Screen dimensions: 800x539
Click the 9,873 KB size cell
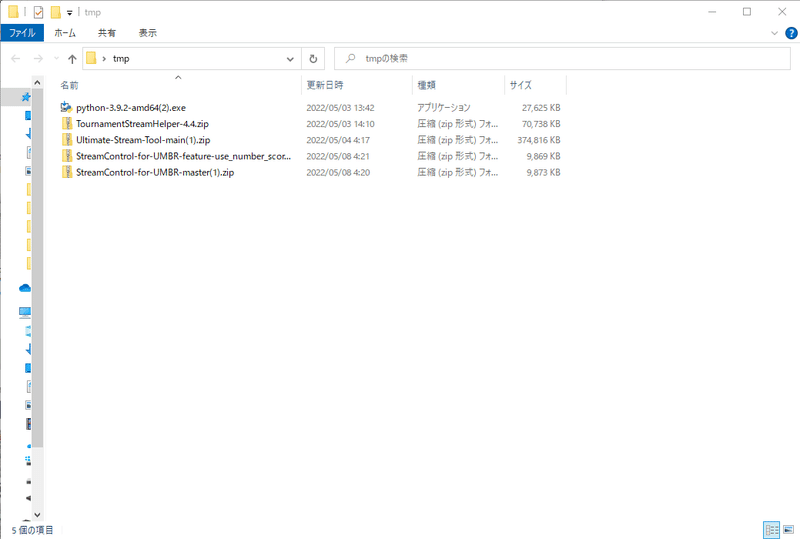[x=543, y=173]
